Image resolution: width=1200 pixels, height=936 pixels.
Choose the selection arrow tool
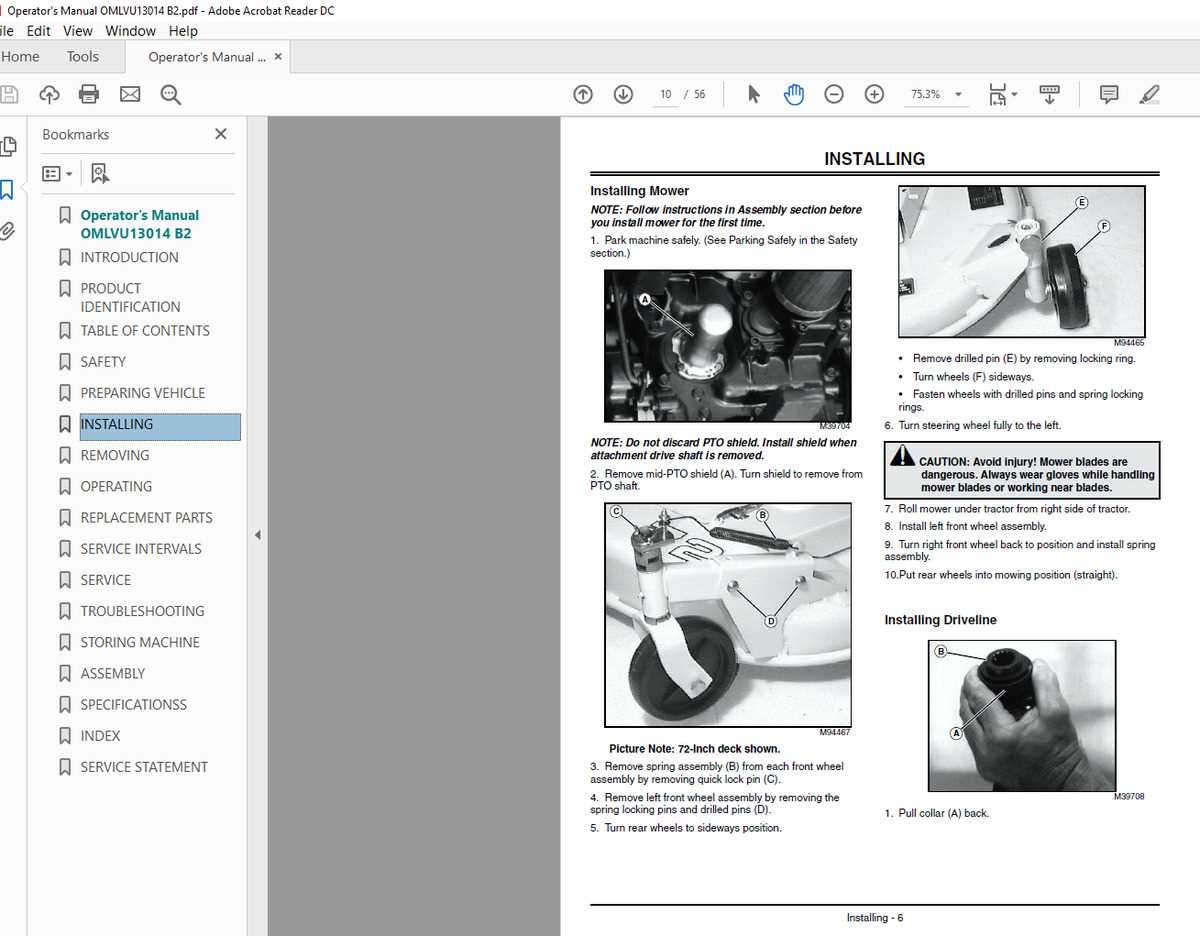coord(754,94)
